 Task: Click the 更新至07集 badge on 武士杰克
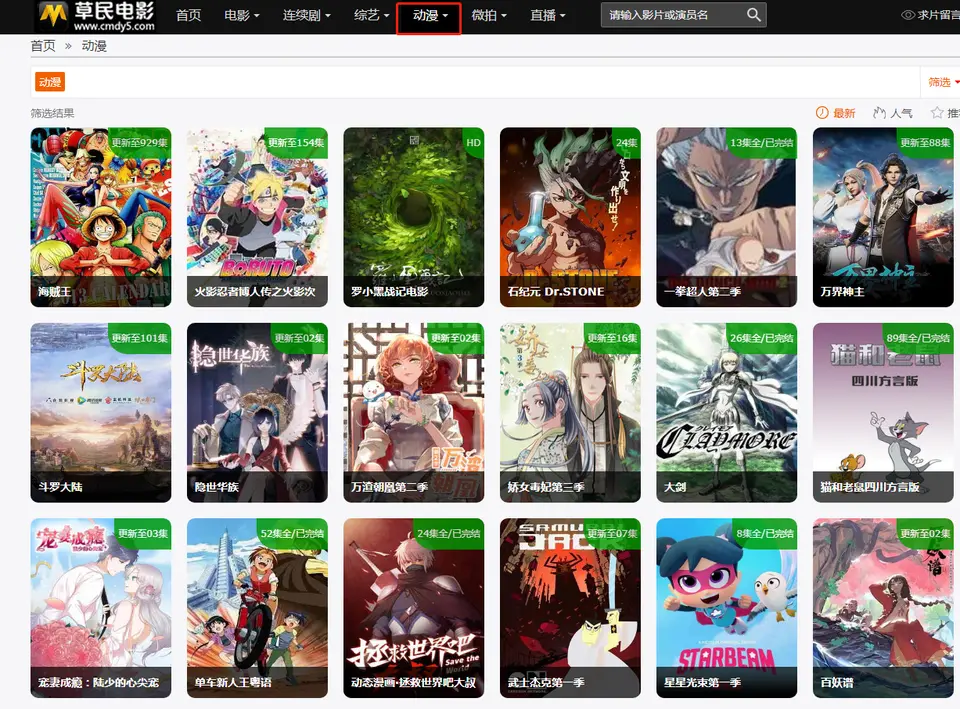(612, 533)
